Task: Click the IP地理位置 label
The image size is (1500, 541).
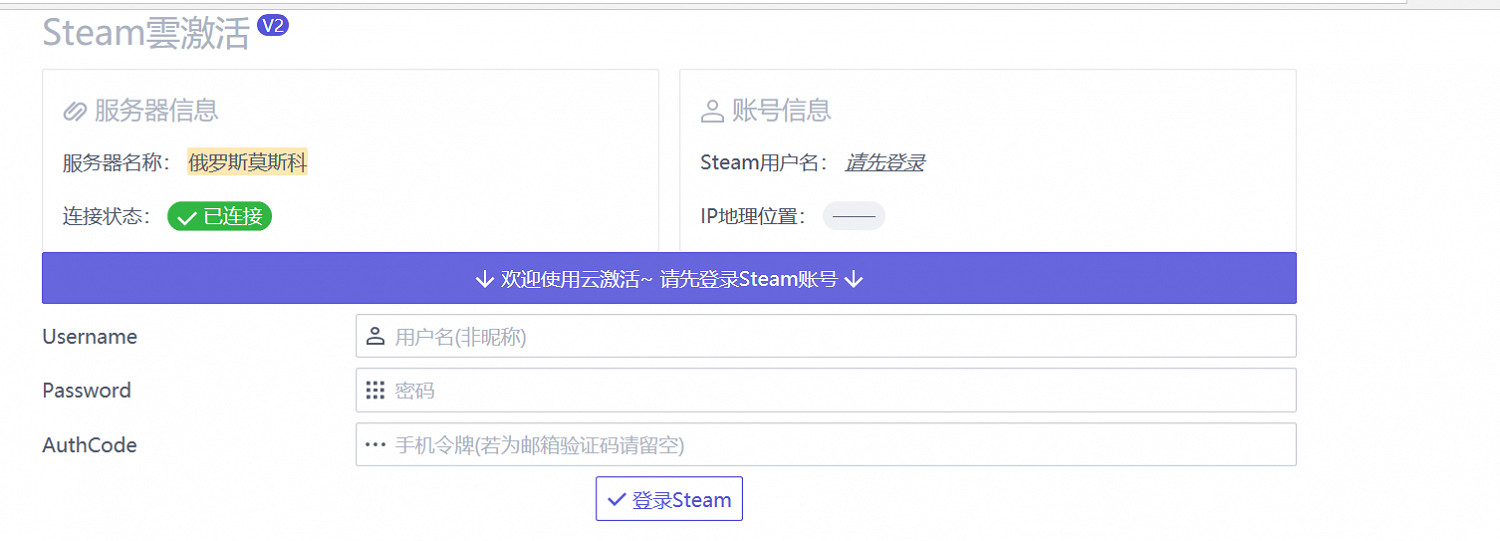Action: pos(754,217)
